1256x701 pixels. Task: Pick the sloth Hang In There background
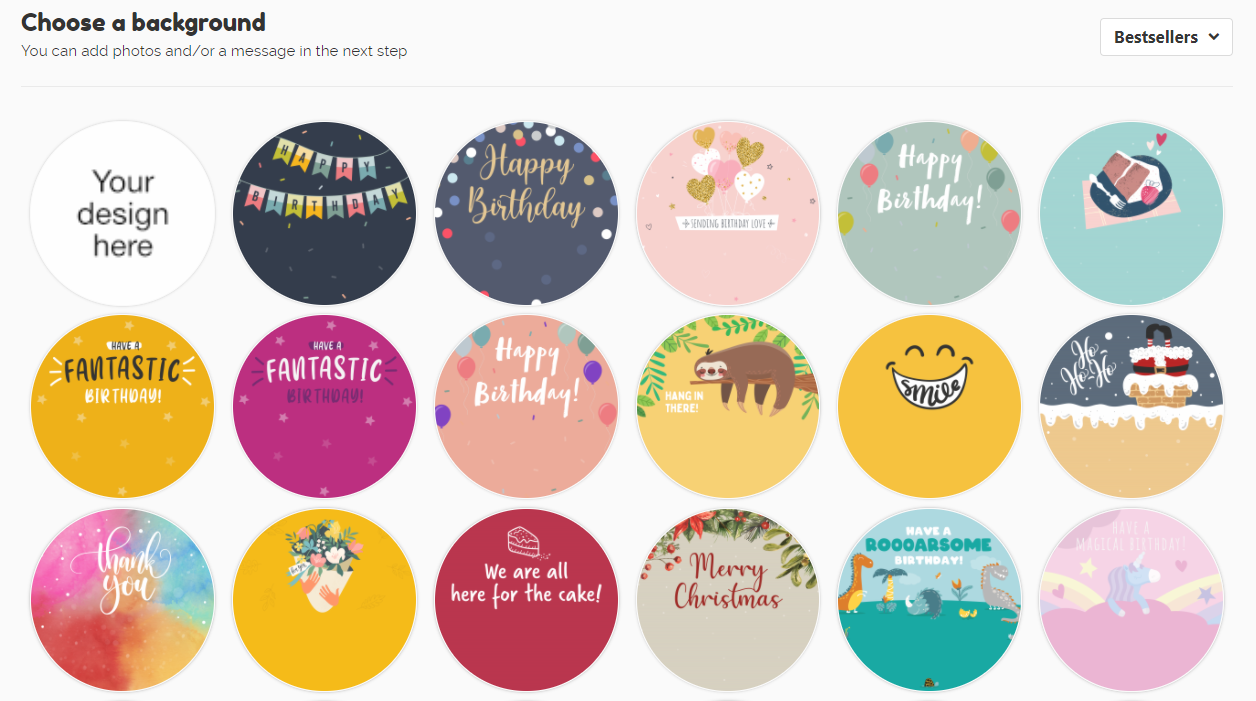tap(728, 407)
